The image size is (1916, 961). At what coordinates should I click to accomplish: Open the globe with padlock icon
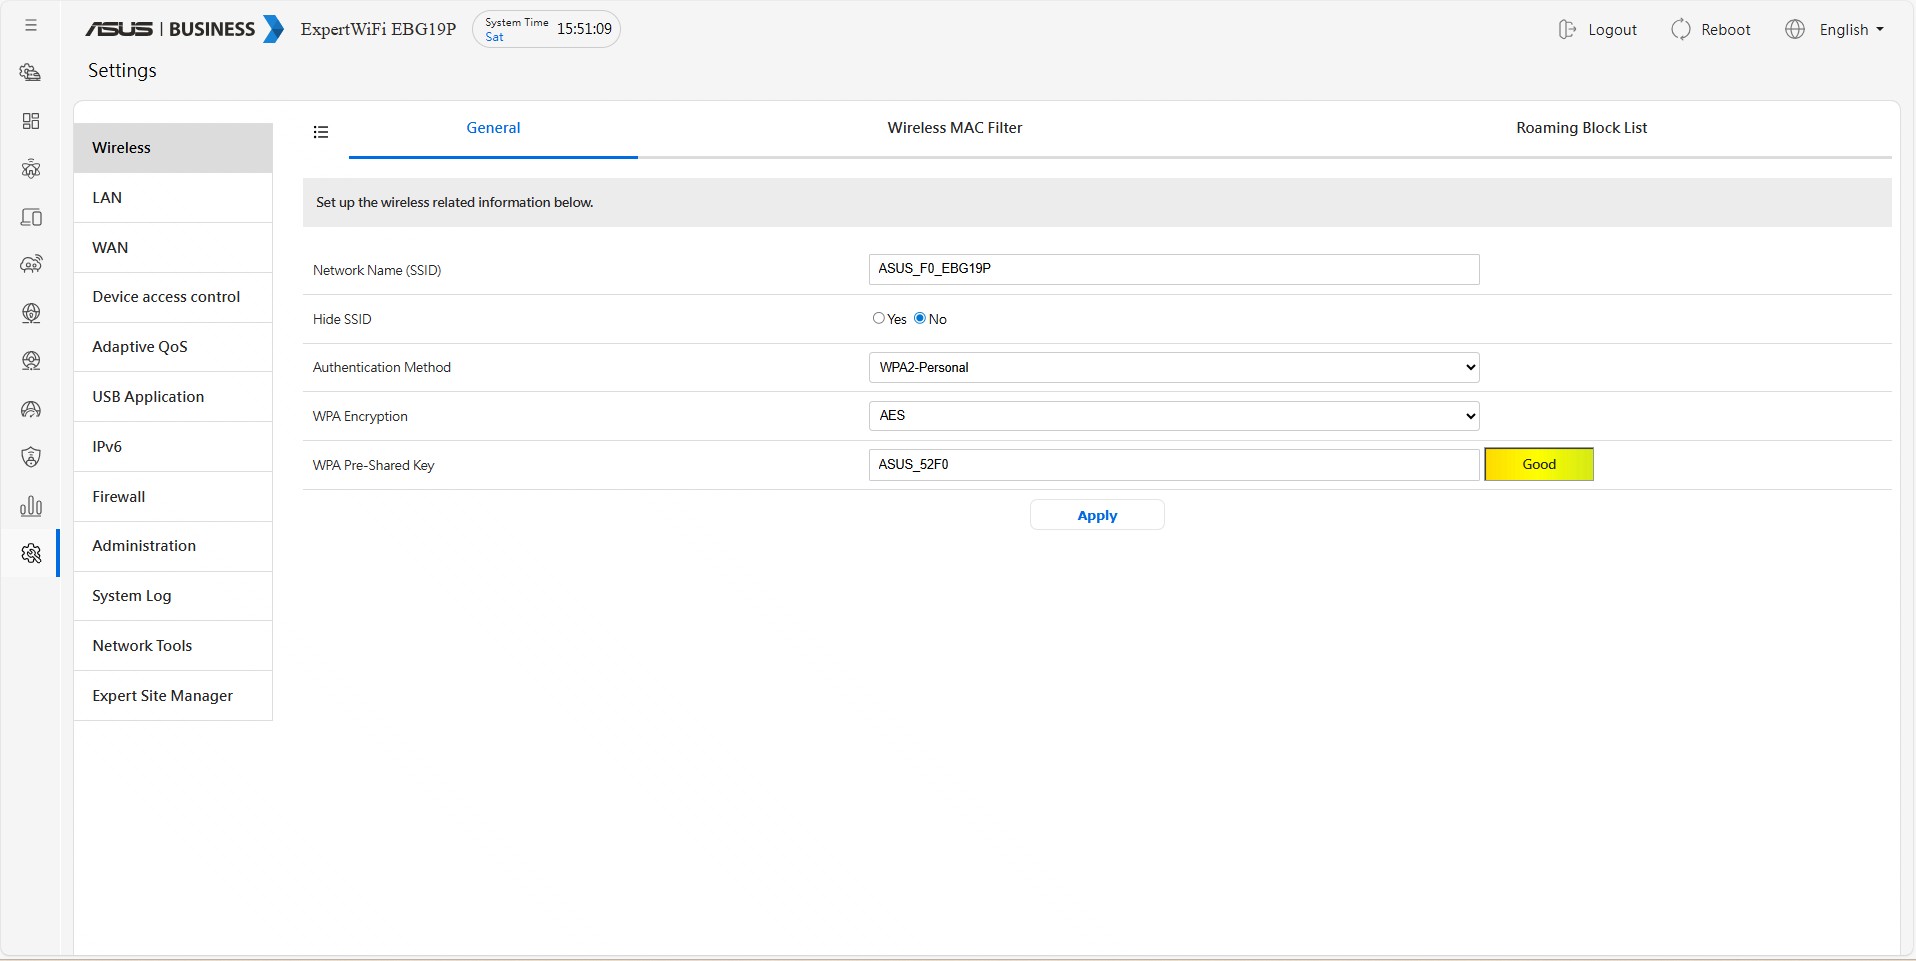pos(31,313)
